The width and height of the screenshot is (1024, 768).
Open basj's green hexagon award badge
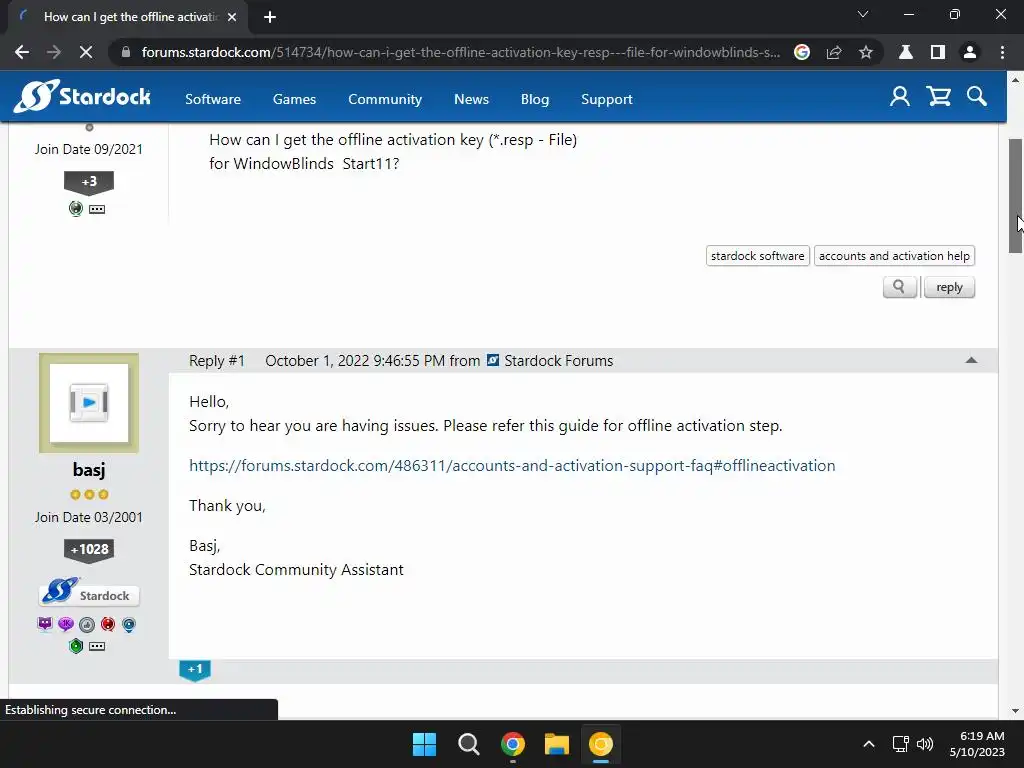(76, 646)
